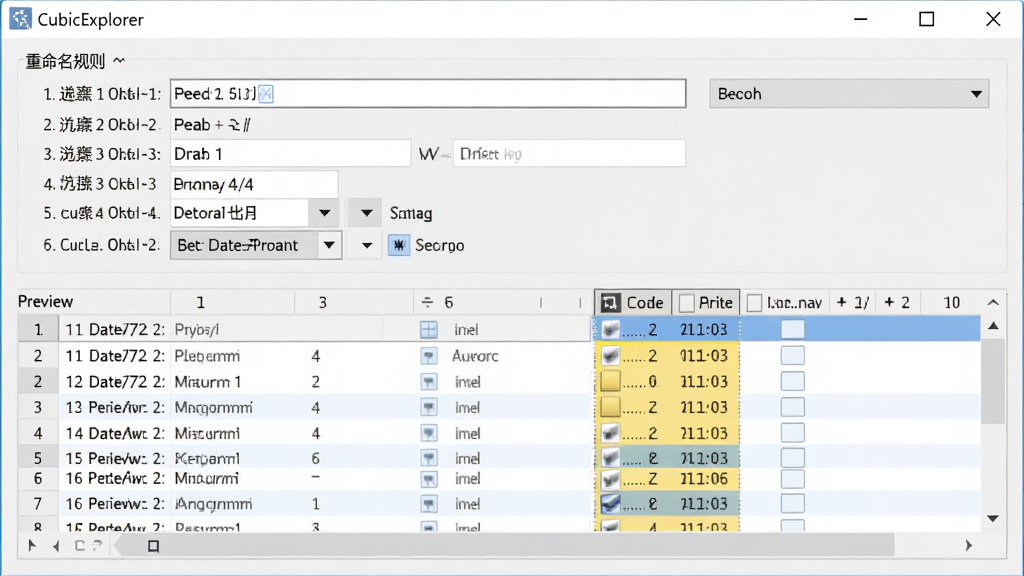The image size is (1024, 576).
Task: Click the split icon beside column header 6
Action: [x=427, y=302]
